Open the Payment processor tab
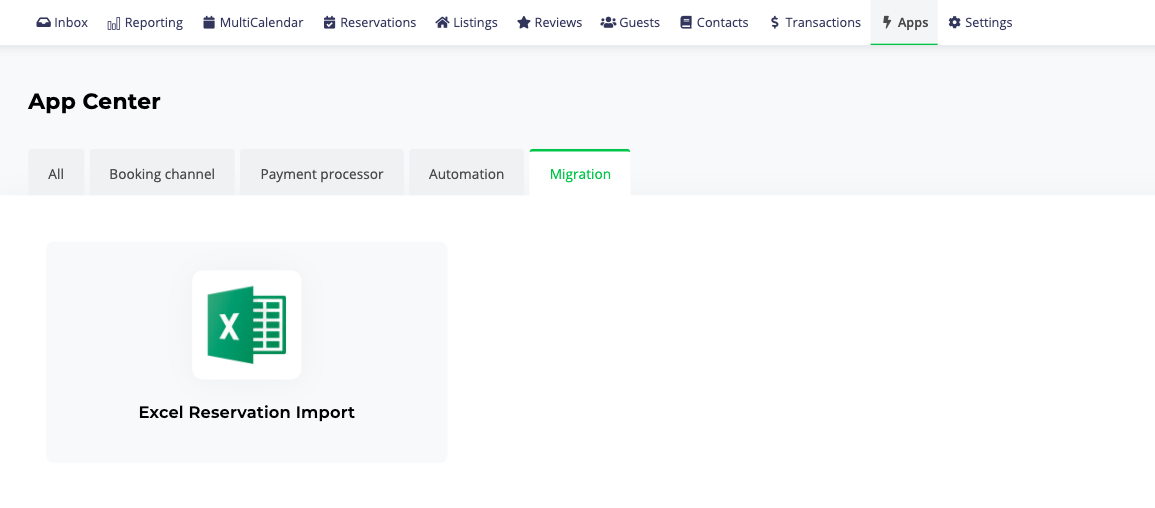1155x508 pixels. 322,174
